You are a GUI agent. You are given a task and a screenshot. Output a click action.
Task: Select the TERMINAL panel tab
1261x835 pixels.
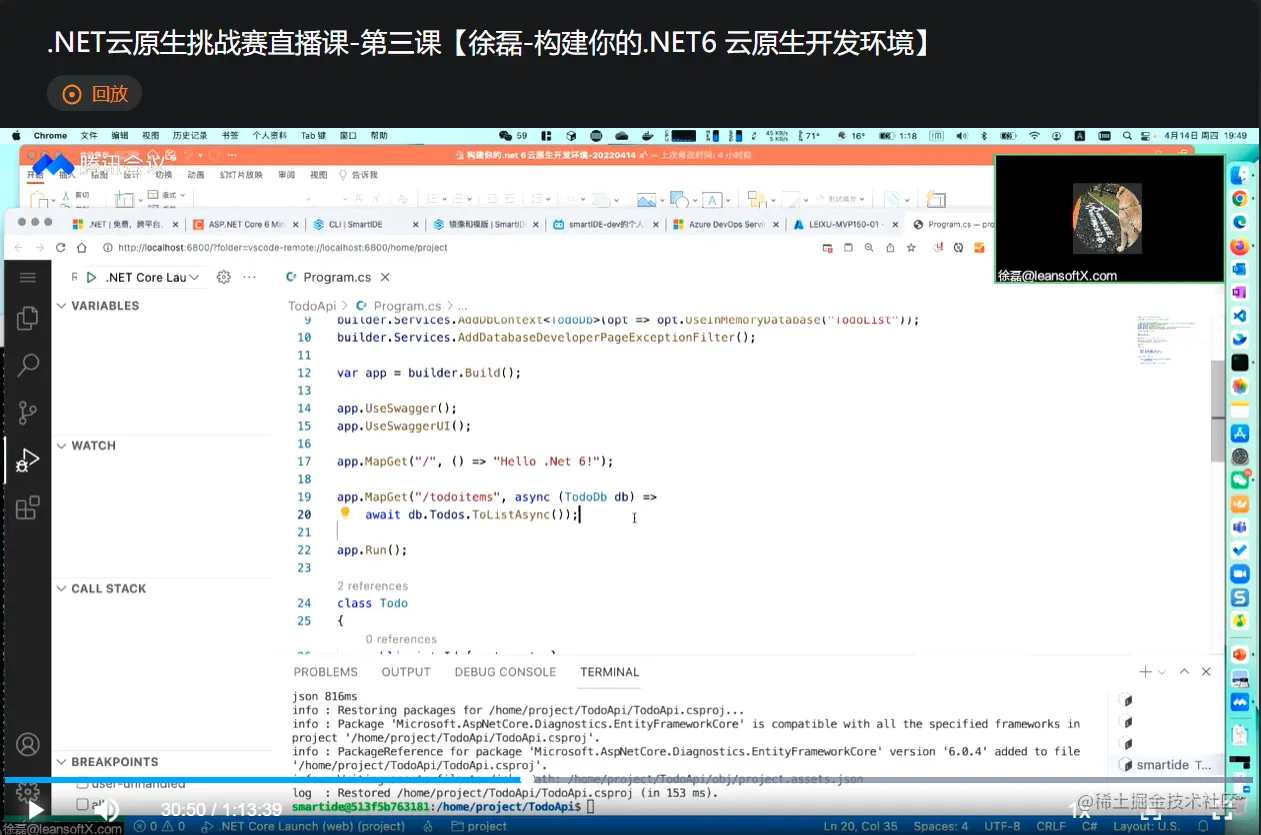pos(610,672)
